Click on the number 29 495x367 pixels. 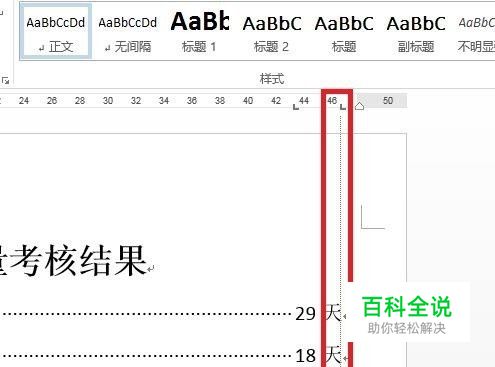305,314
